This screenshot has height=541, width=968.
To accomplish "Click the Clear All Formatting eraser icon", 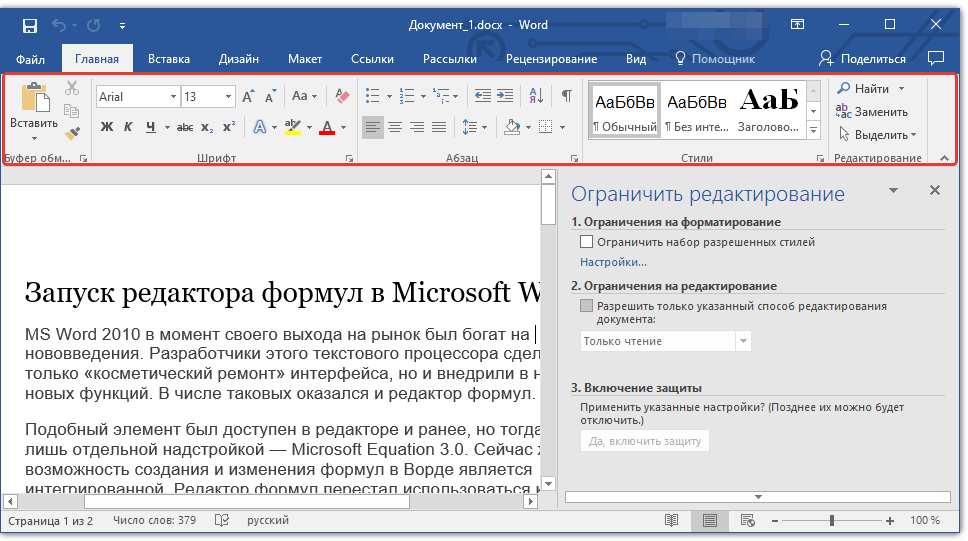I will [342, 96].
